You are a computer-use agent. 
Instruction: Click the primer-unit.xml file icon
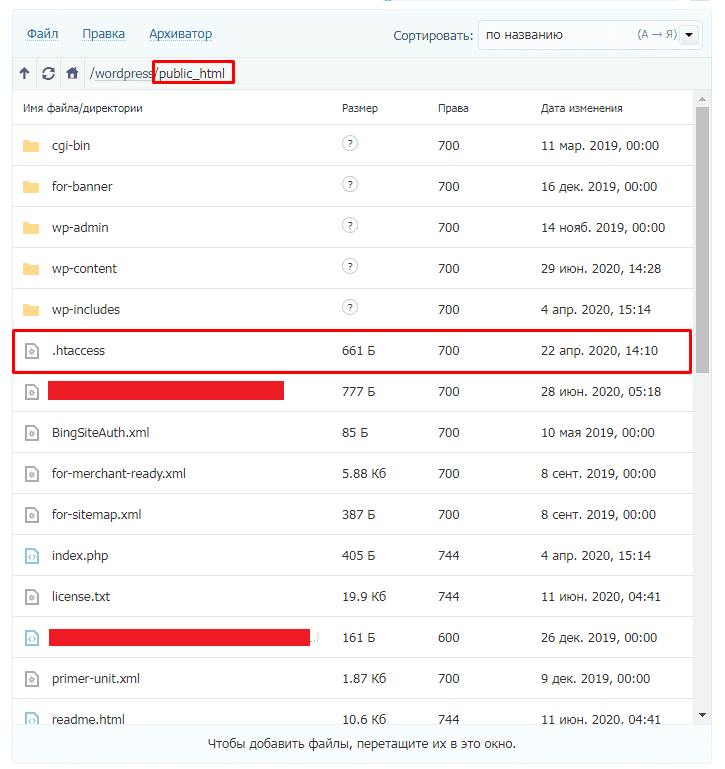32,679
